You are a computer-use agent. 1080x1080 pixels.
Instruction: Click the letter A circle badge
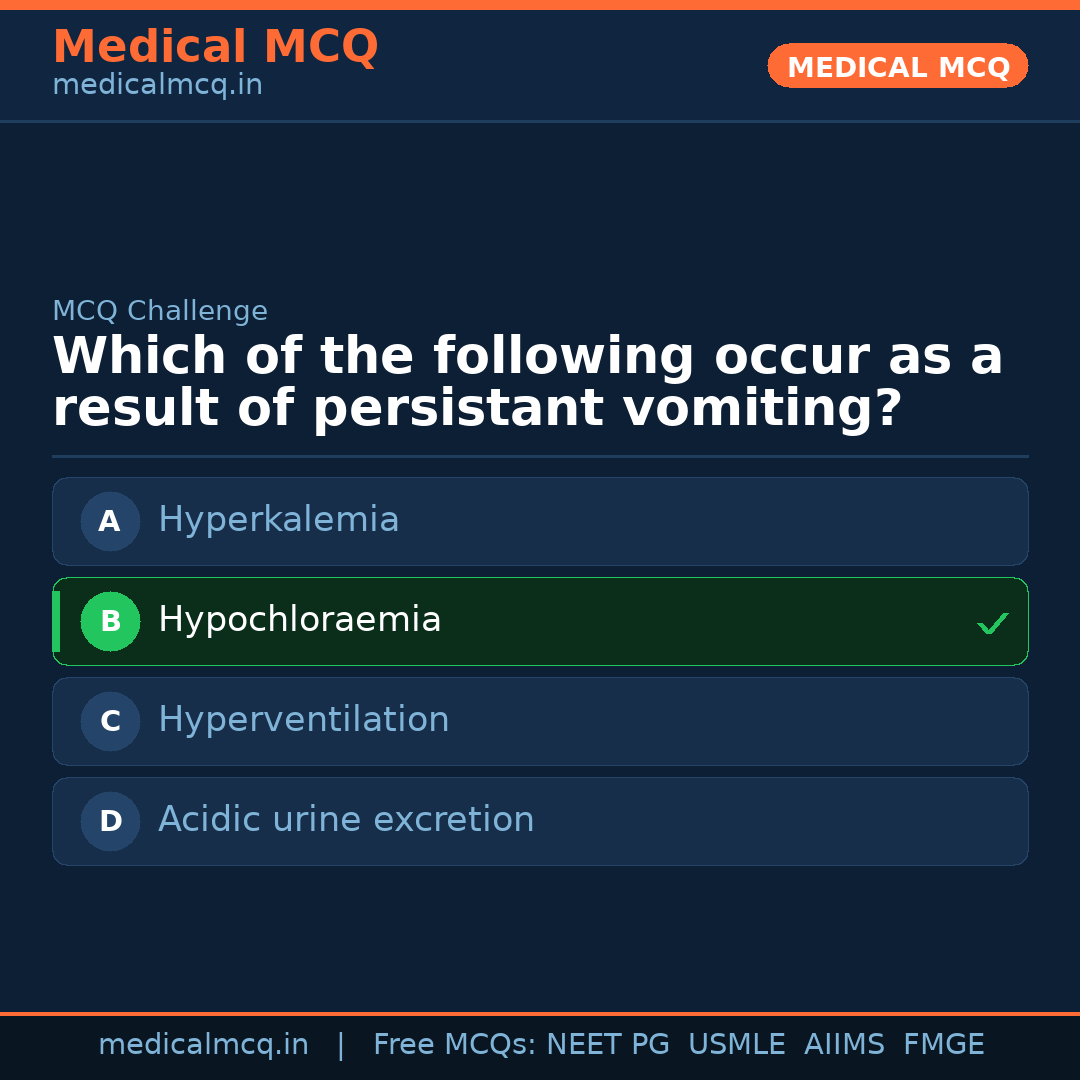pos(110,521)
